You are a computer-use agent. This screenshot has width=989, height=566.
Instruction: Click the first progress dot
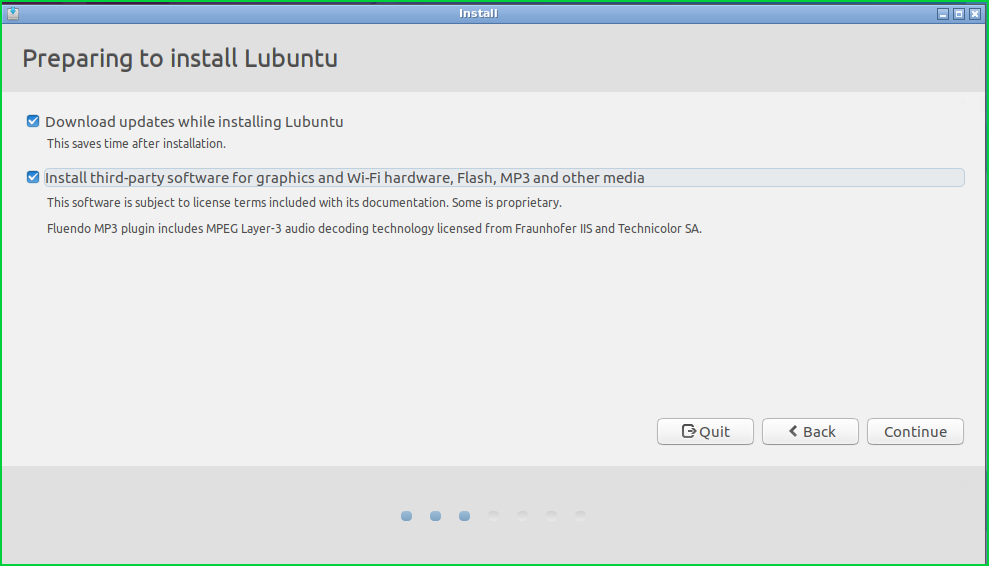tap(407, 516)
